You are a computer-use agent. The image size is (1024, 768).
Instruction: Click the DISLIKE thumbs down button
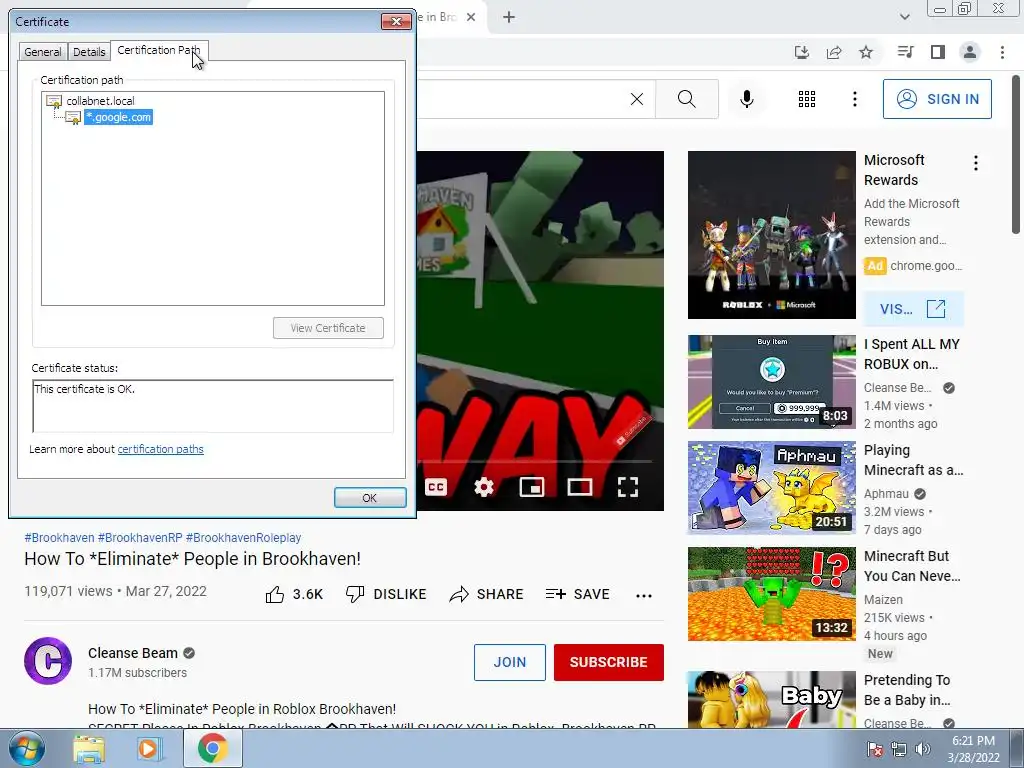(x=386, y=594)
